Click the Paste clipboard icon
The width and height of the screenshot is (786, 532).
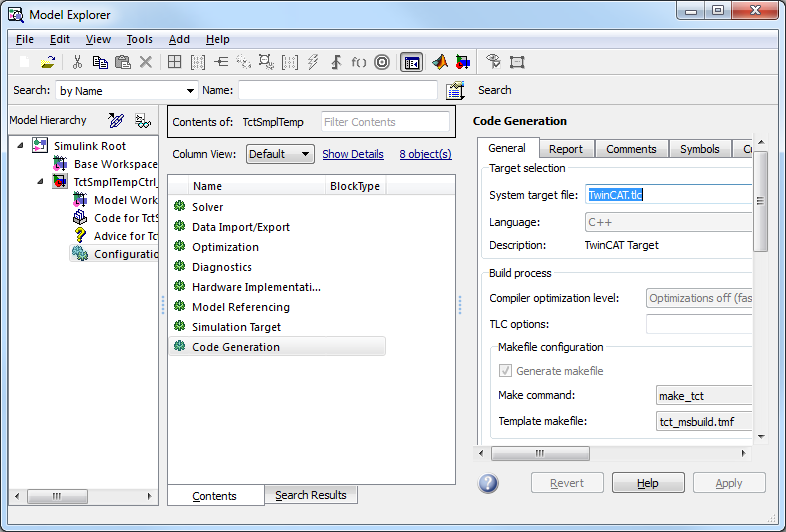click(123, 62)
